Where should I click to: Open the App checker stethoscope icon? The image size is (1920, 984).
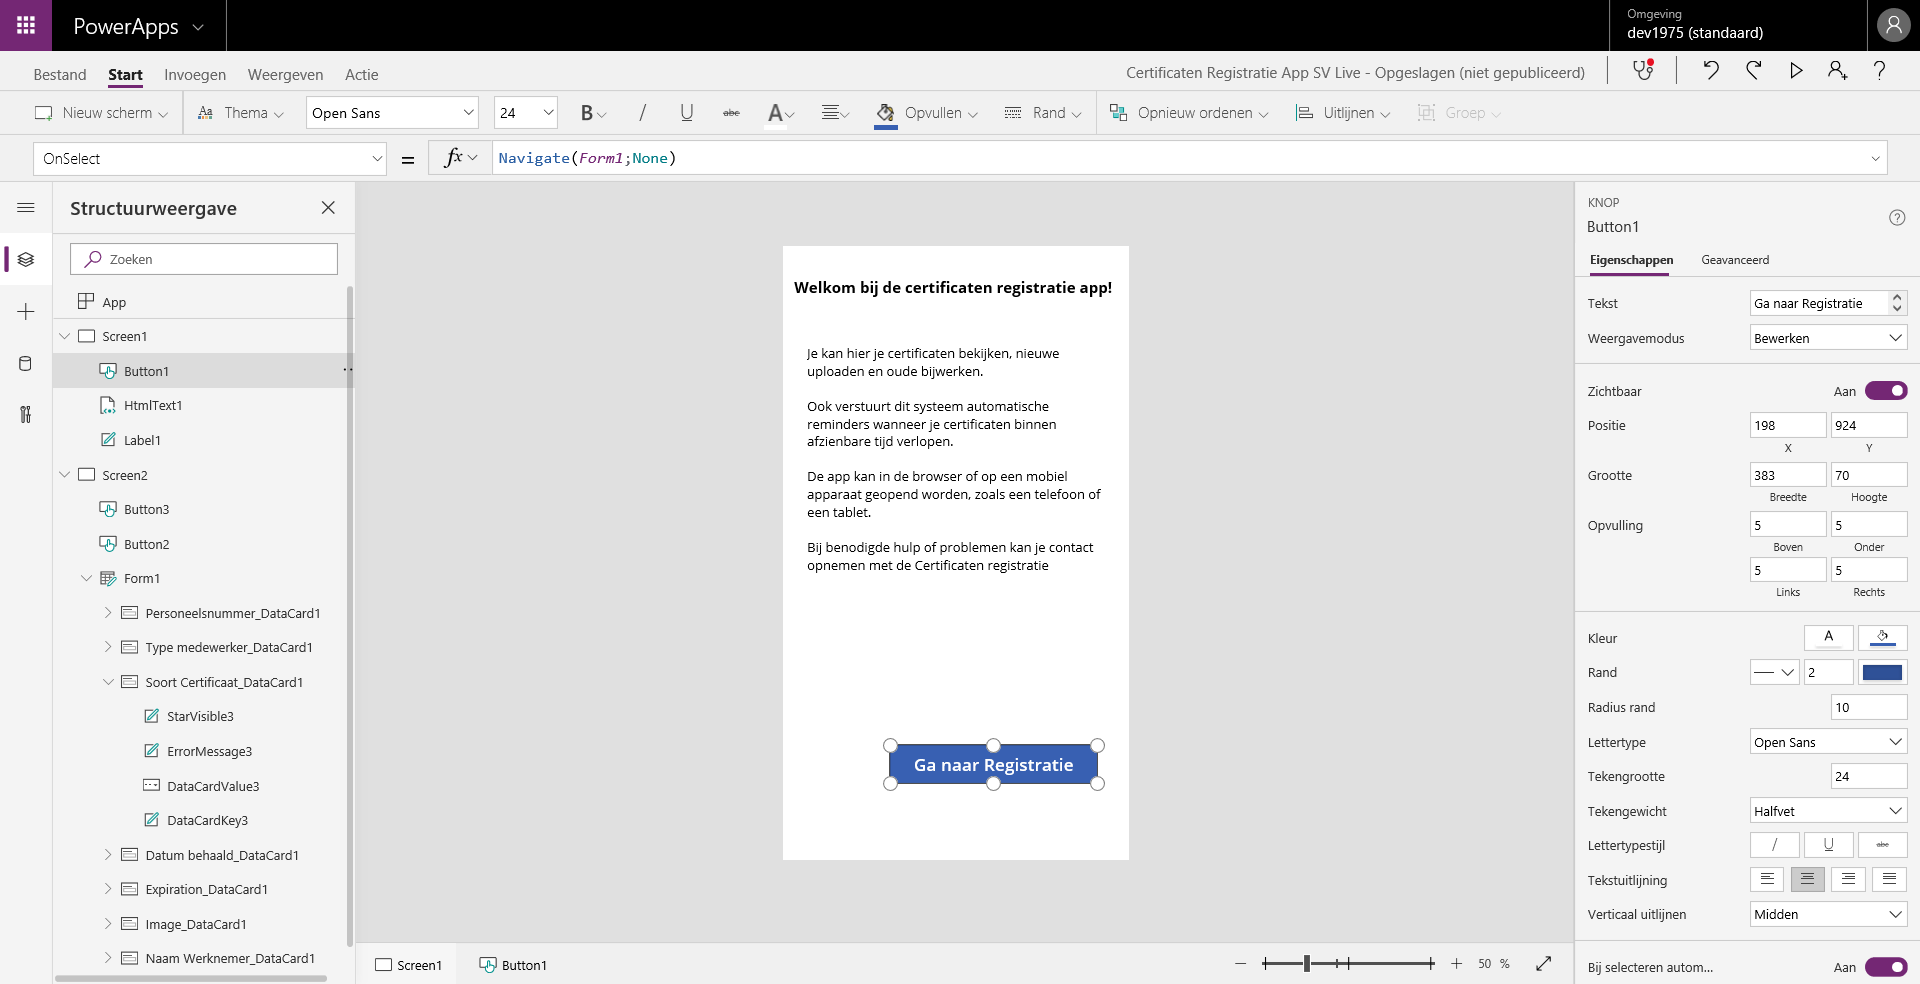tap(1643, 70)
